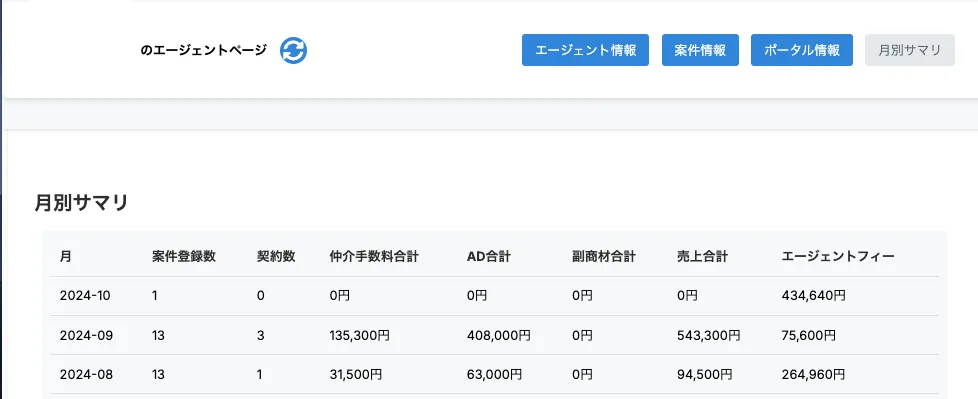
Task: Click the AD合計 column header
Action: pyautogui.click(x=488, y=256)
